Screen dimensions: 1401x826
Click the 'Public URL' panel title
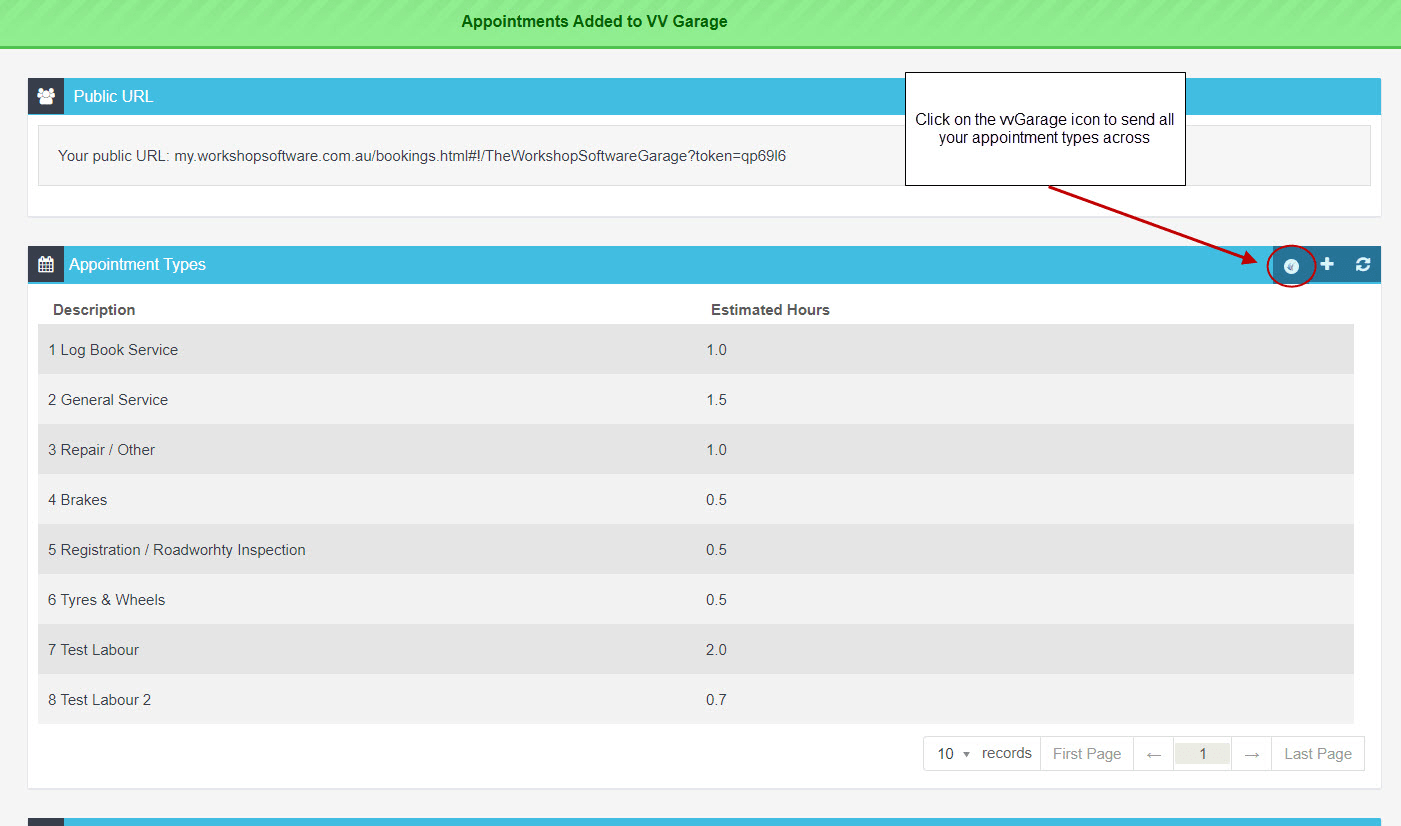[113, 97]
